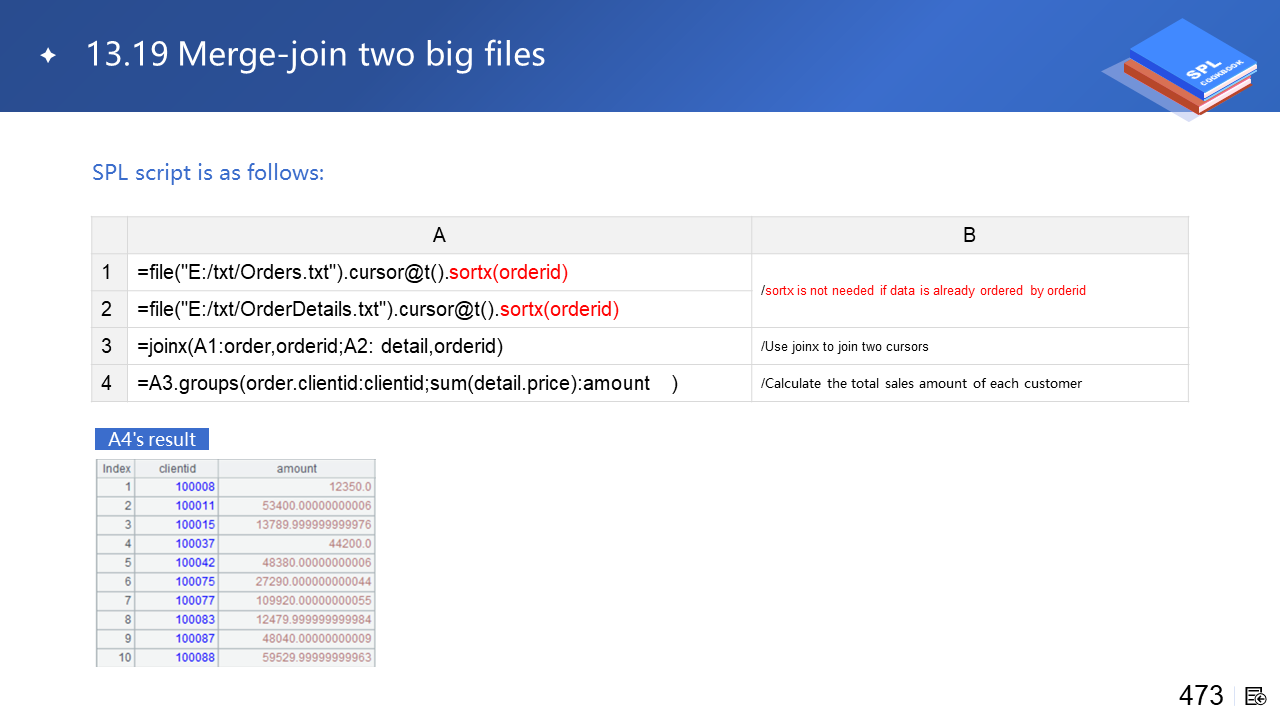Click the A3.groups expression in cell A4
This screenshot has height=720, width=1280.
click(x=408, y=383)
